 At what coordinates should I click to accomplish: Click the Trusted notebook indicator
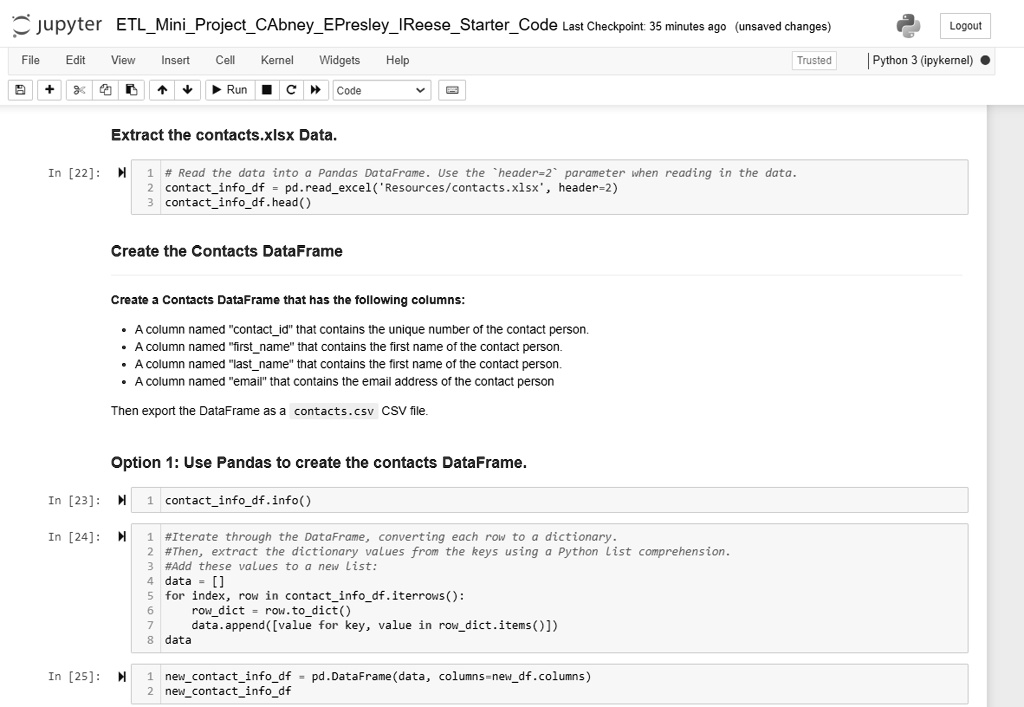click(x=814, y=60)
